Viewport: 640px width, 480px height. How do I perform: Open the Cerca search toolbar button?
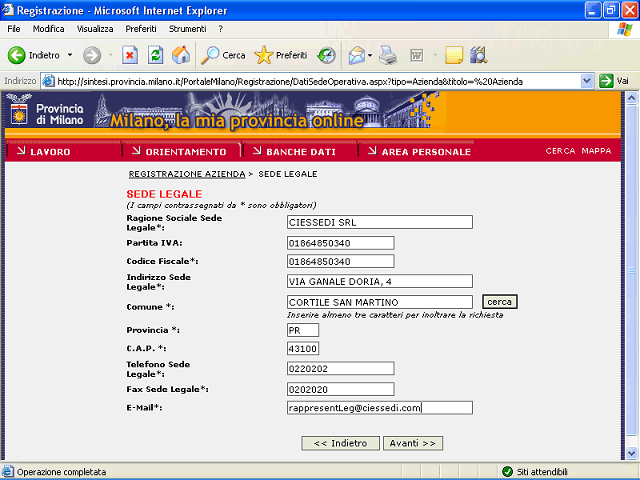point(223,55)
